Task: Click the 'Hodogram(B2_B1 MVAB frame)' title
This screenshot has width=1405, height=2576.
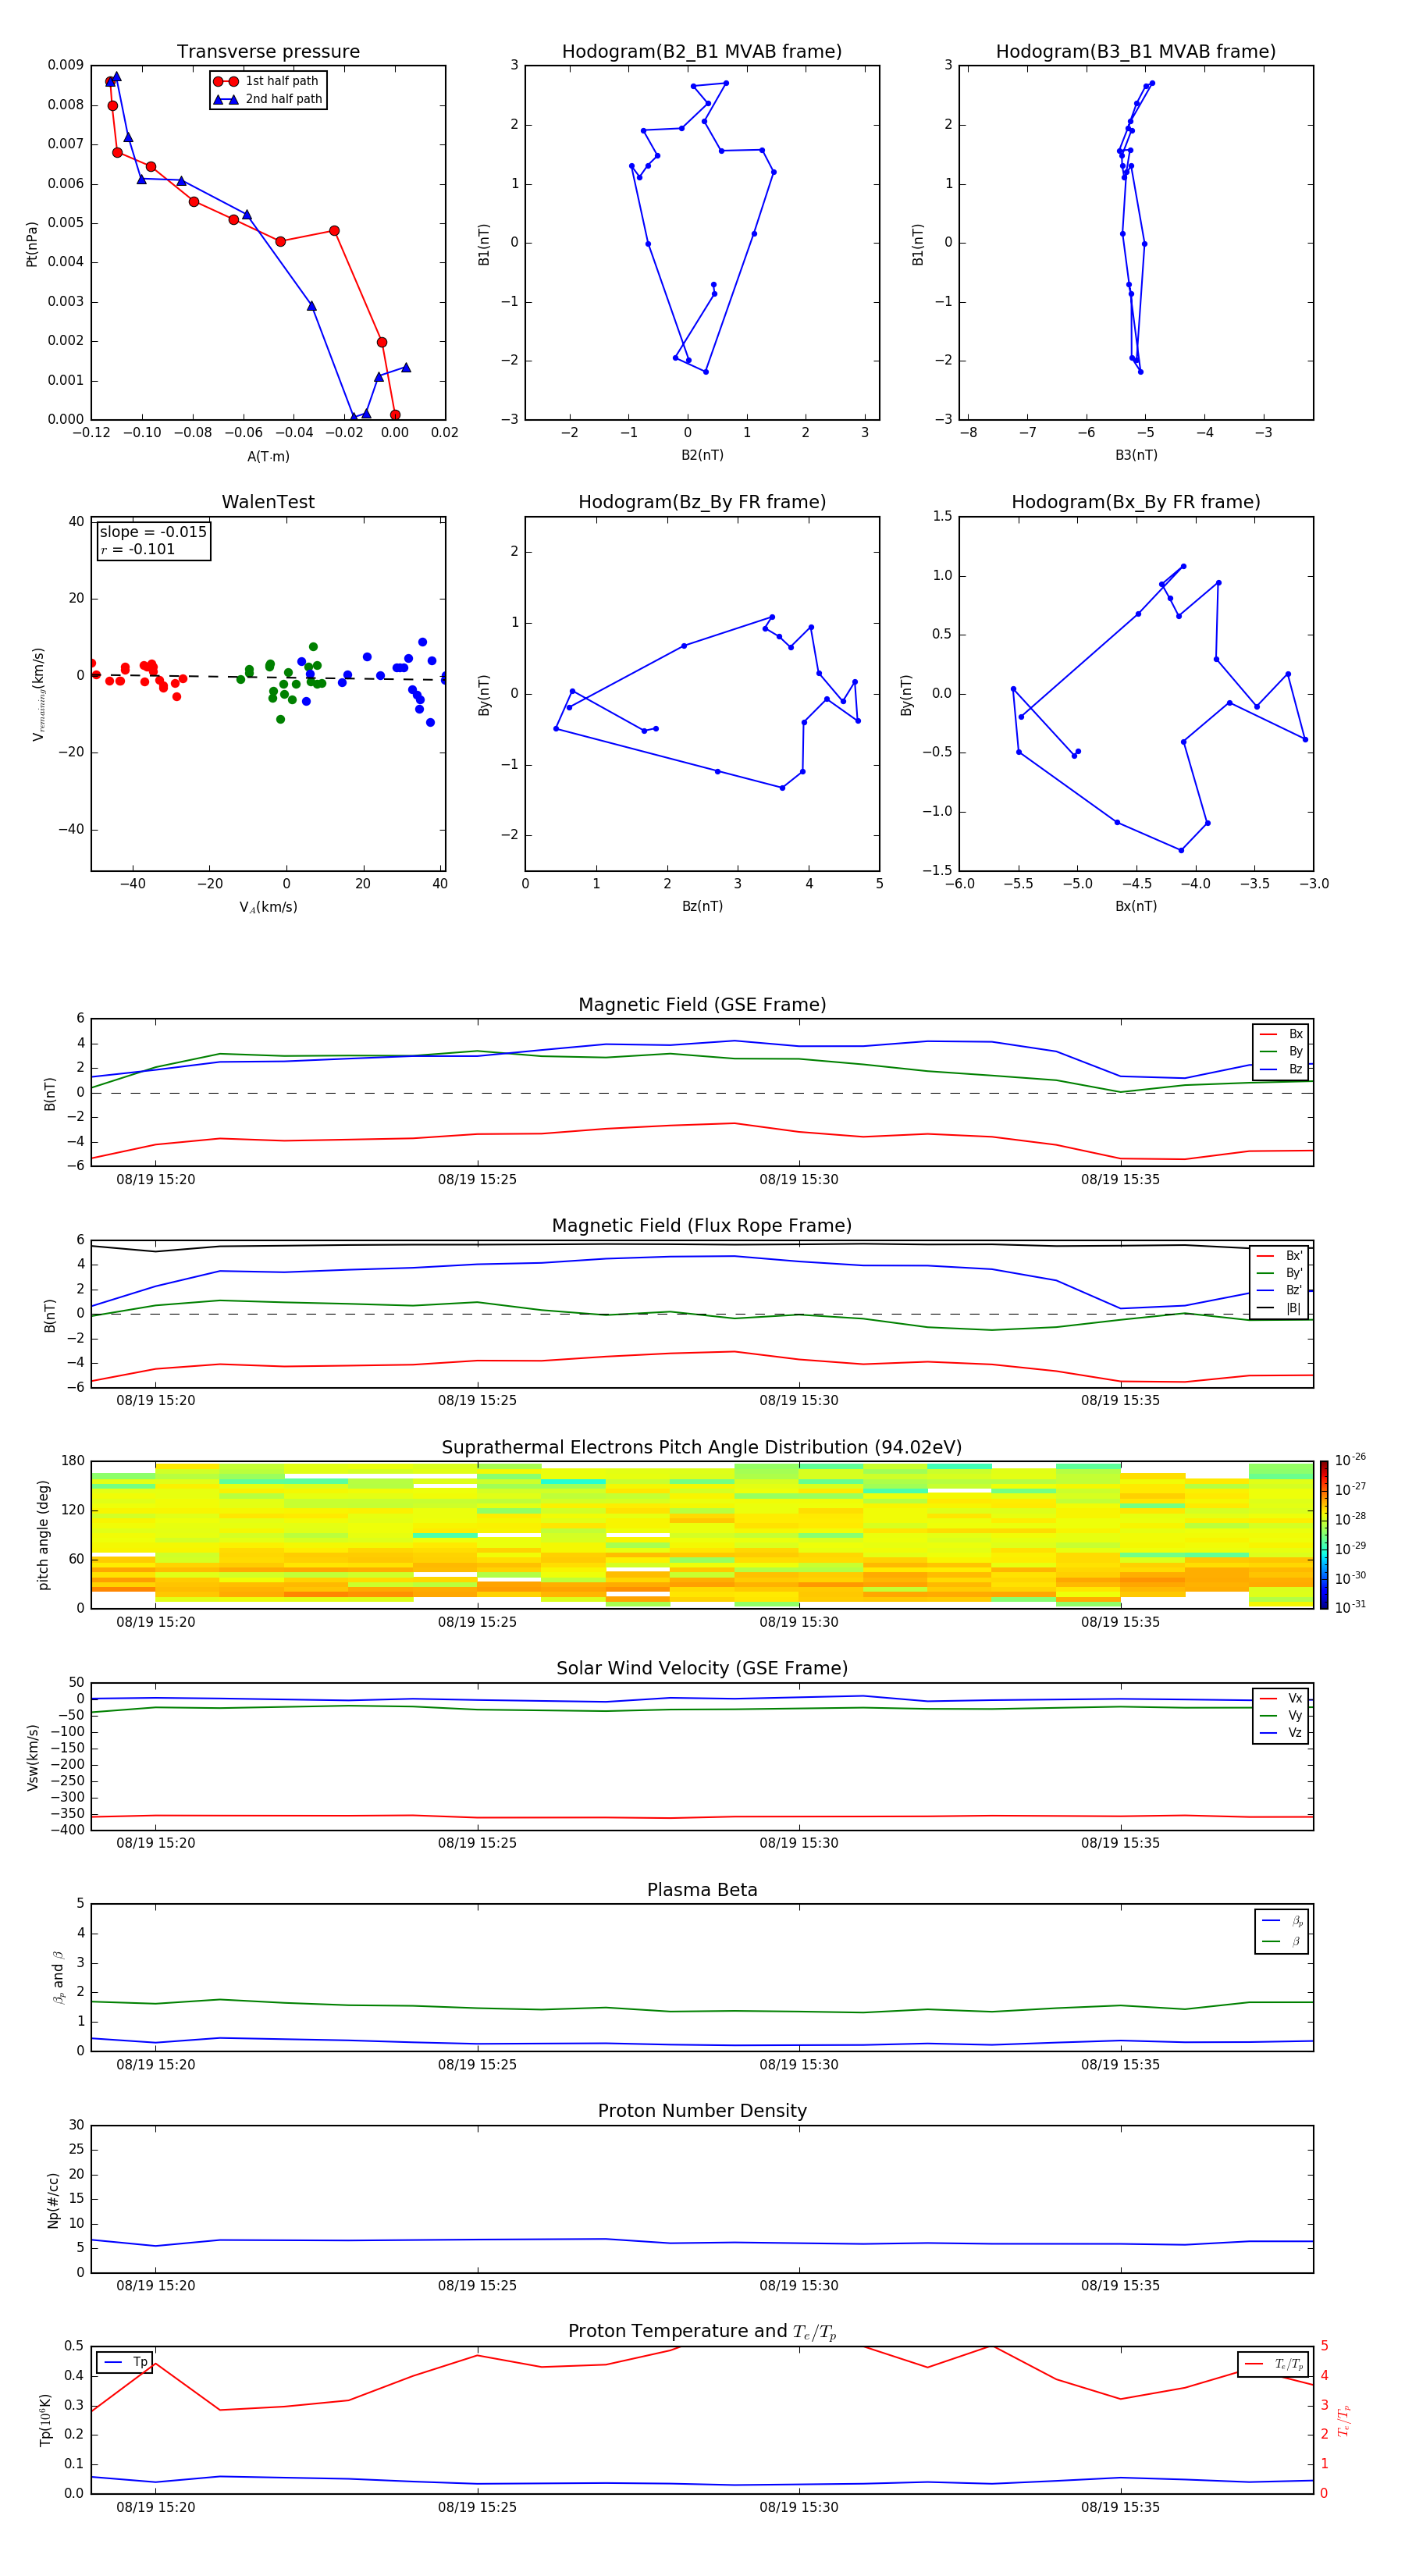Action: coord(702,52)
